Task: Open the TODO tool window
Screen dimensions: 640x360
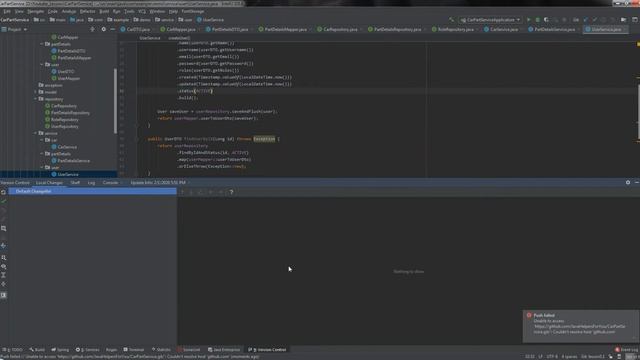Action: tap(12, 350)
